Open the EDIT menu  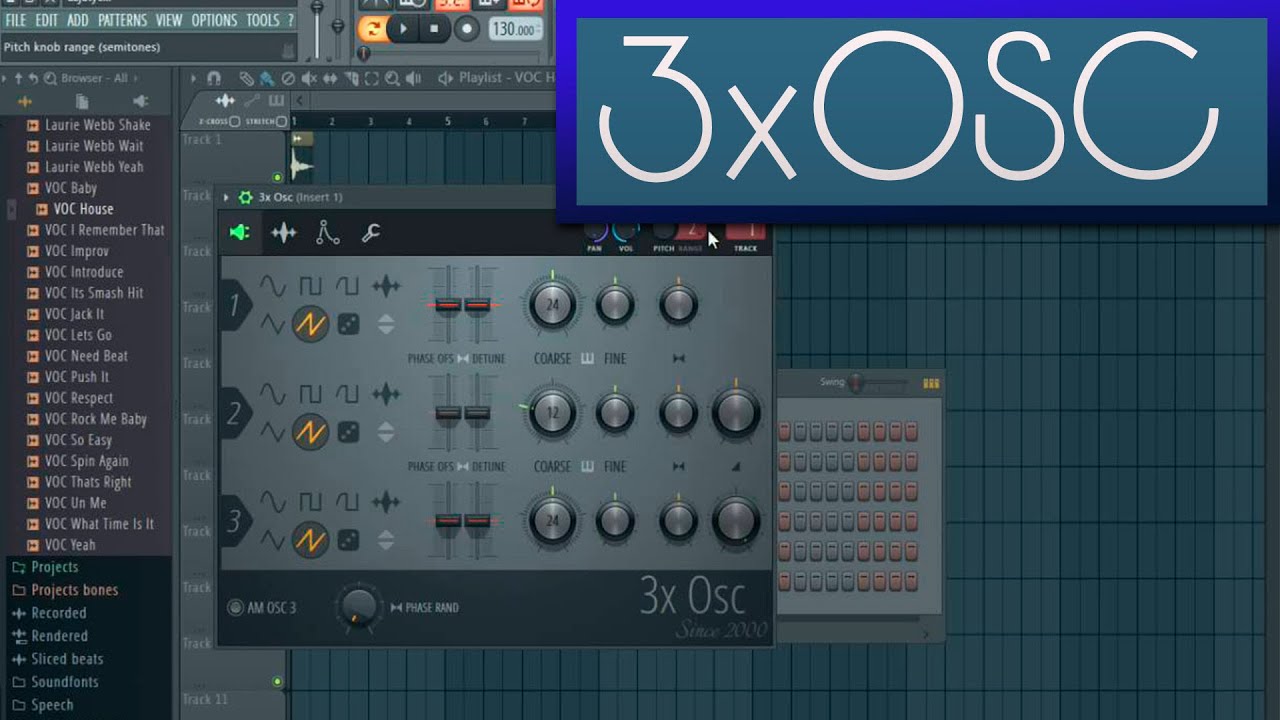[x=47, y=20]
